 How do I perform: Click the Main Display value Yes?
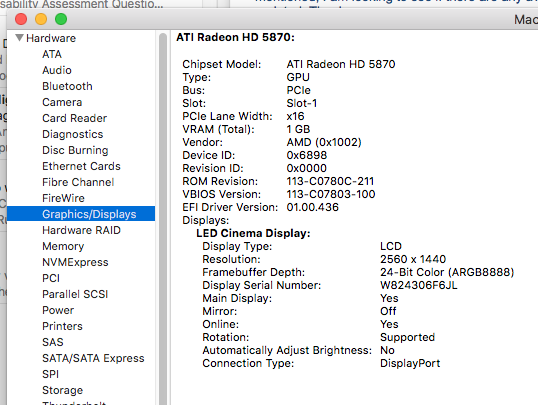(x=389, y=298)
